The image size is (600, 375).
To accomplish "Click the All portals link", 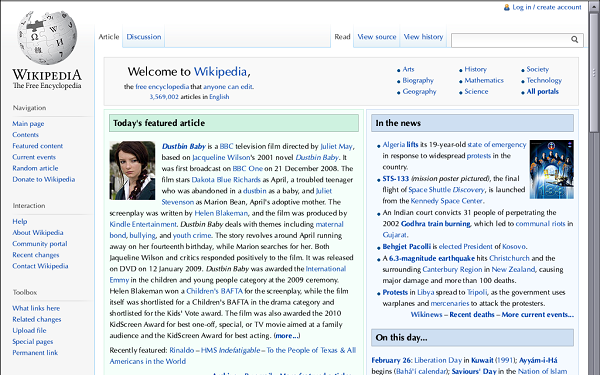I will (543, 91).
